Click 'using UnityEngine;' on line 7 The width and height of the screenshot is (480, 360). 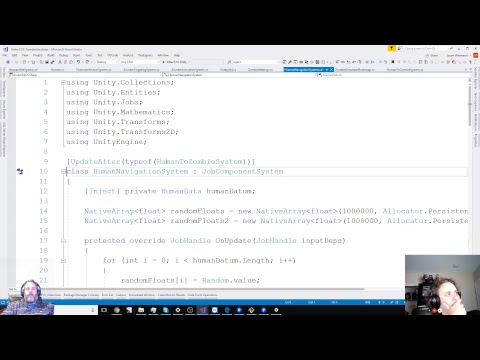(x=106, y=142)
